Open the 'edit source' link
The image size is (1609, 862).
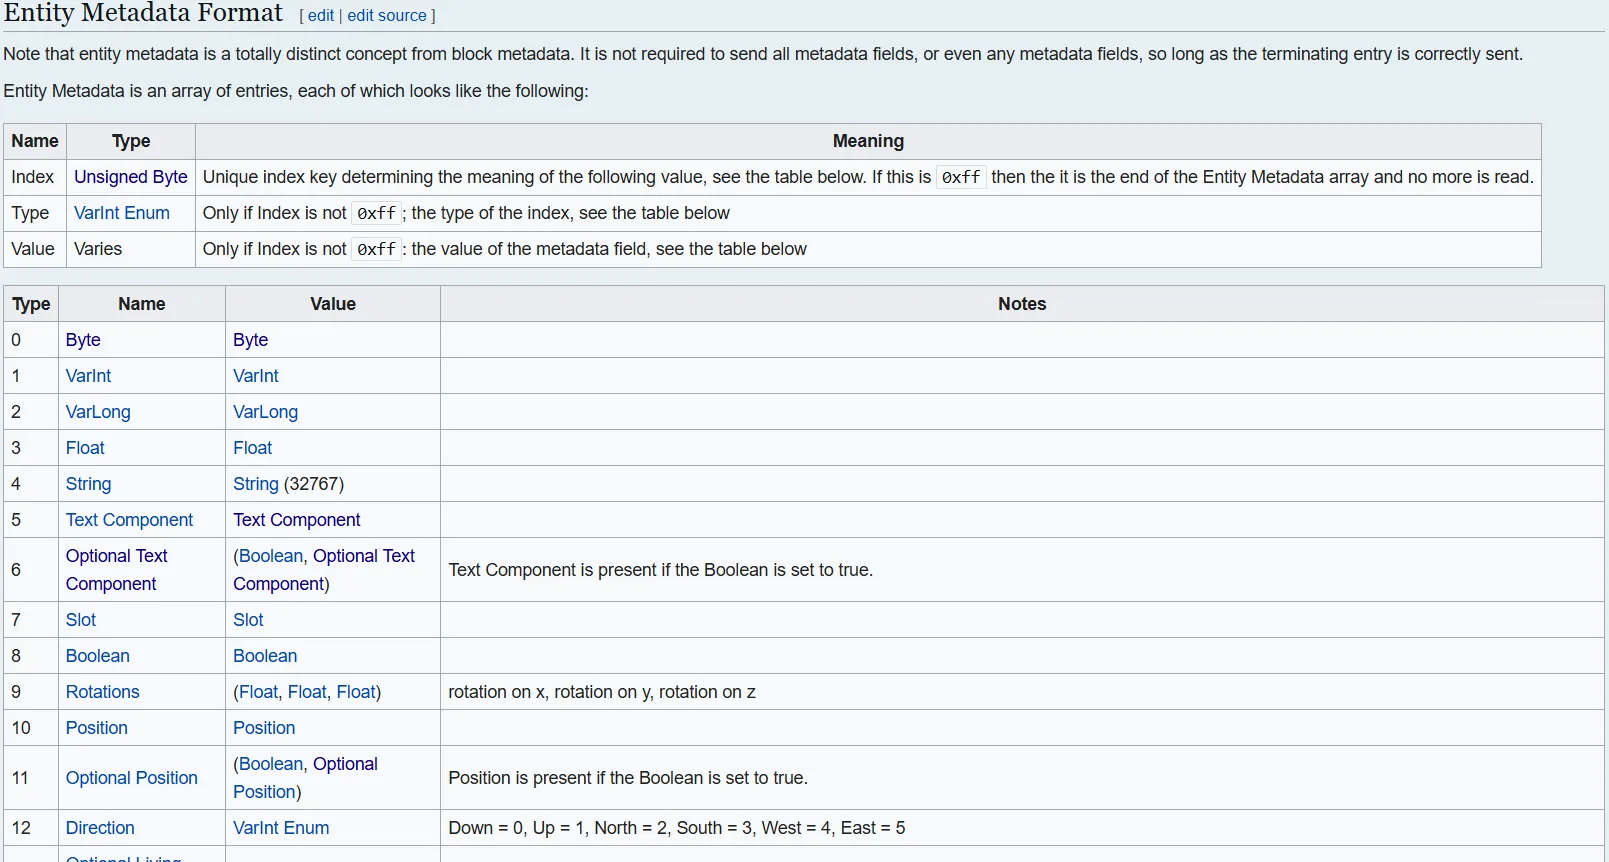pos(386,16)
